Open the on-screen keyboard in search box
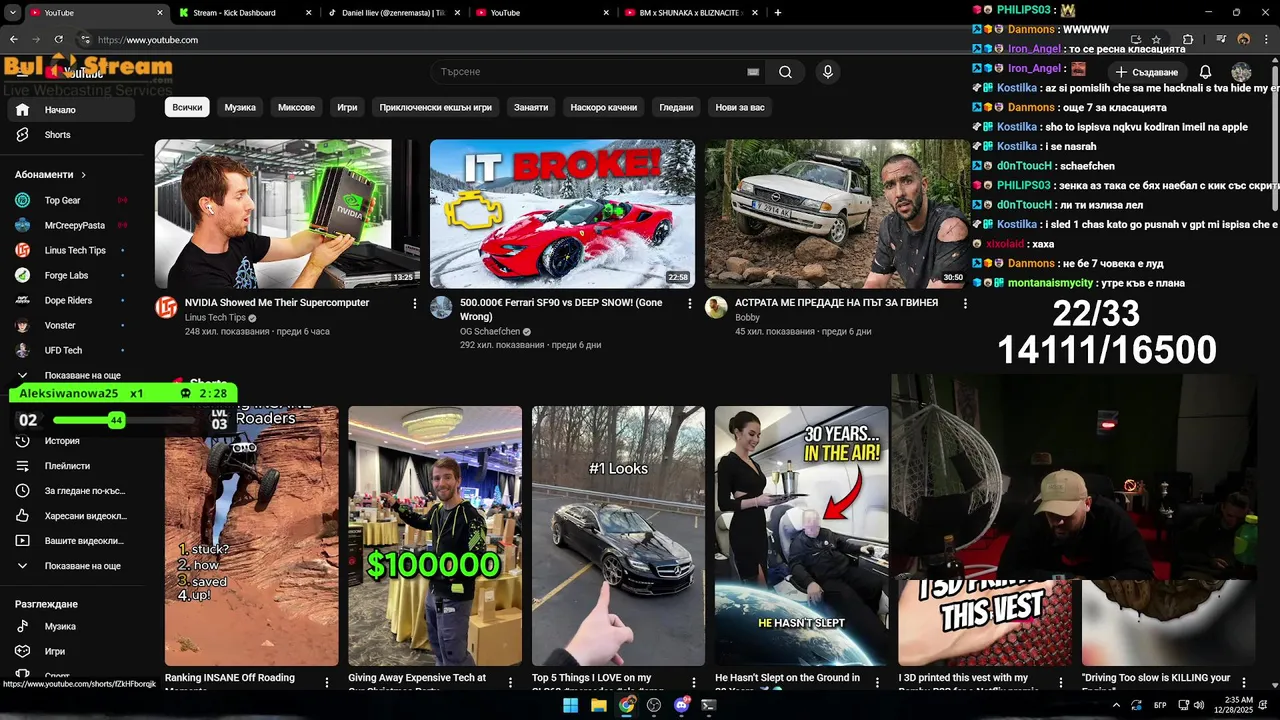The height and width of the screenshot is (720, 1280). click(753, 72)
